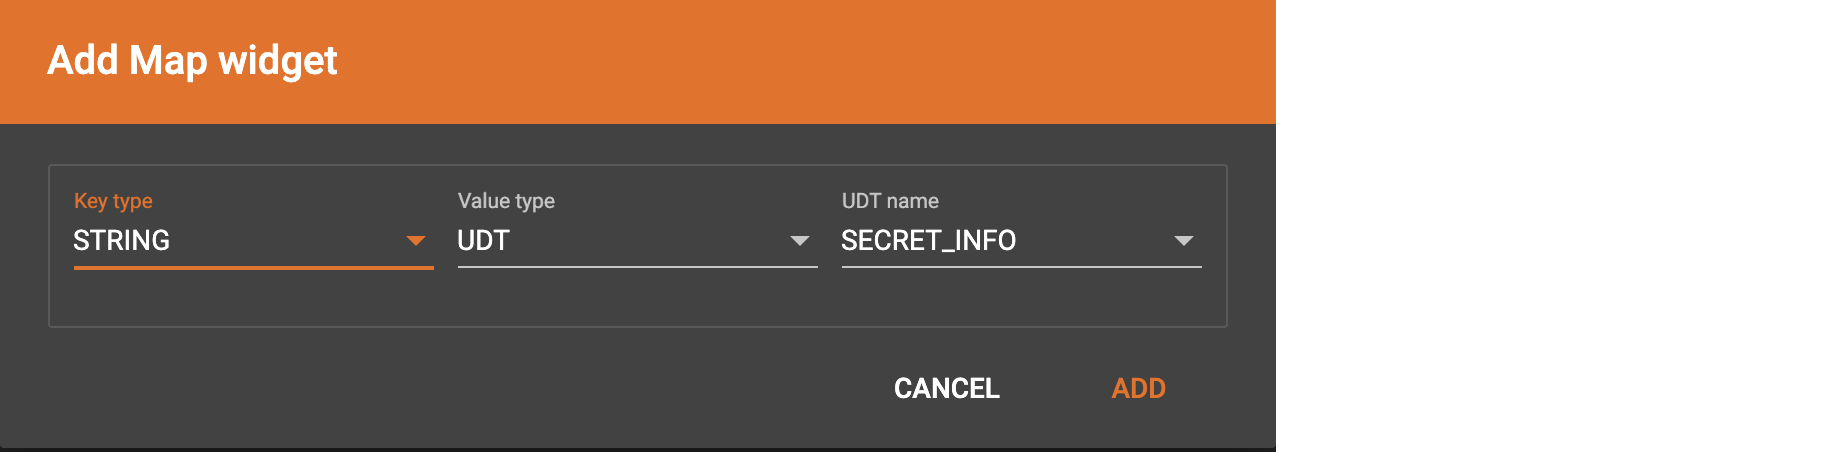Screen dimensions: 1836x452
Task: Expand the SECRET_INFO UDT name dropdown
Action: [1000, 241]
